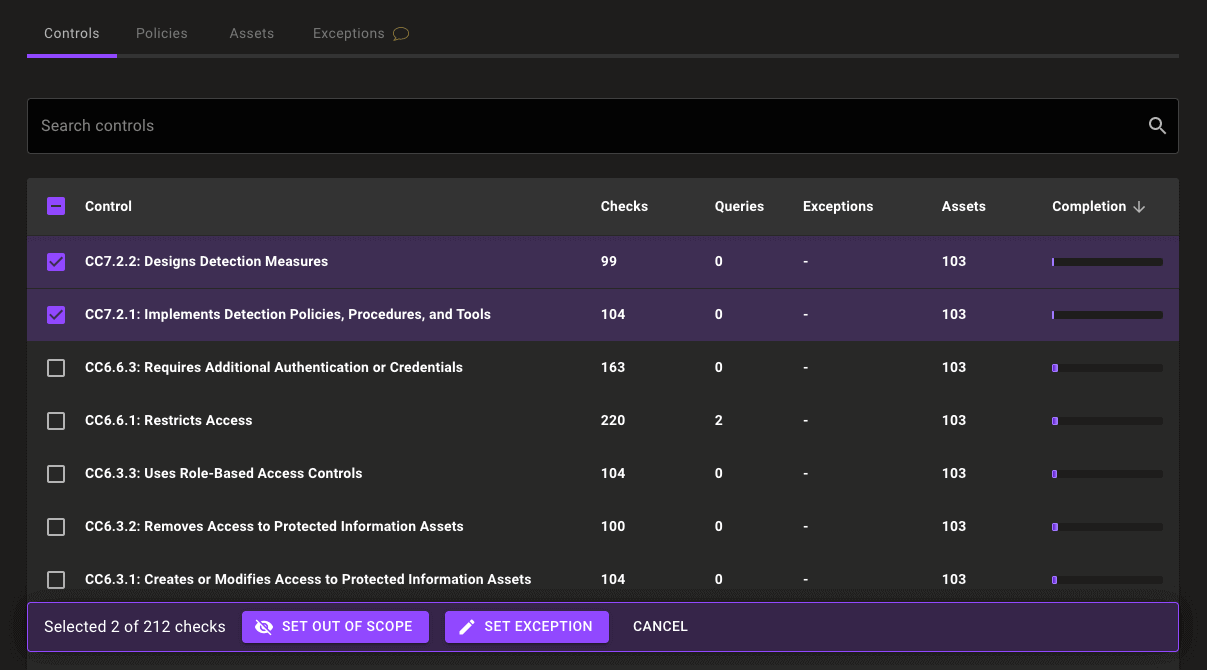Open CC6.3.2 Removes Access control link
Viewport: 1207px width, 670px height.
[274, 527]
